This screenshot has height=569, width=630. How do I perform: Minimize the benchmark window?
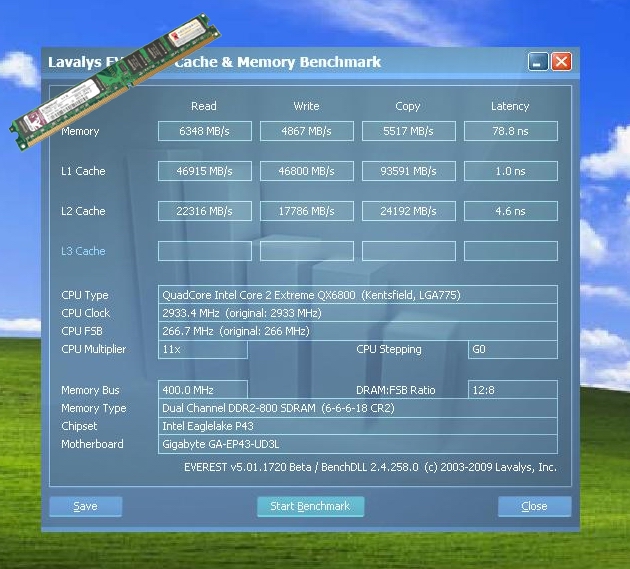pyautogui.click(x=538, y=62)
